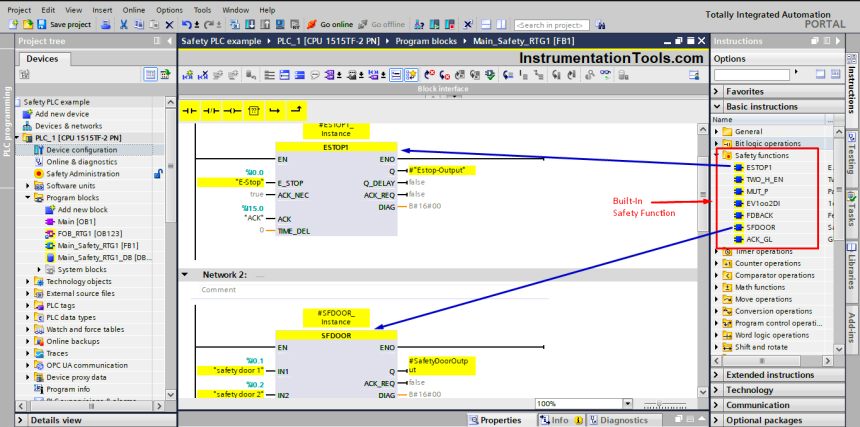Image resolution: width=860 pixels, height=427 pixels.
Task: Expand the Timer operations folder
Action: click(x=716, y=252)
